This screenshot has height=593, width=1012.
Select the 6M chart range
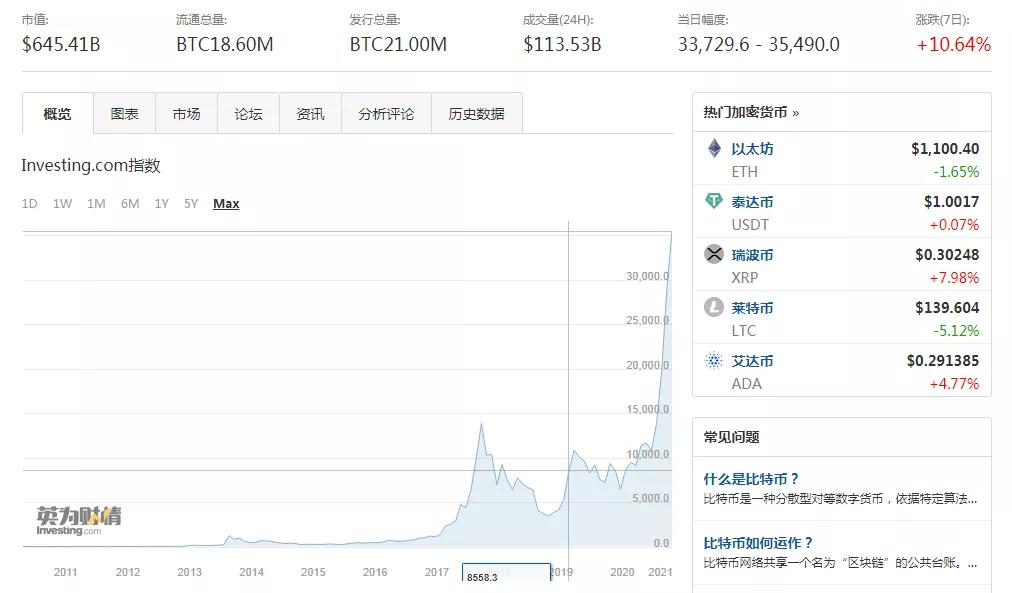pyautogui.click(x=130, y=204)
